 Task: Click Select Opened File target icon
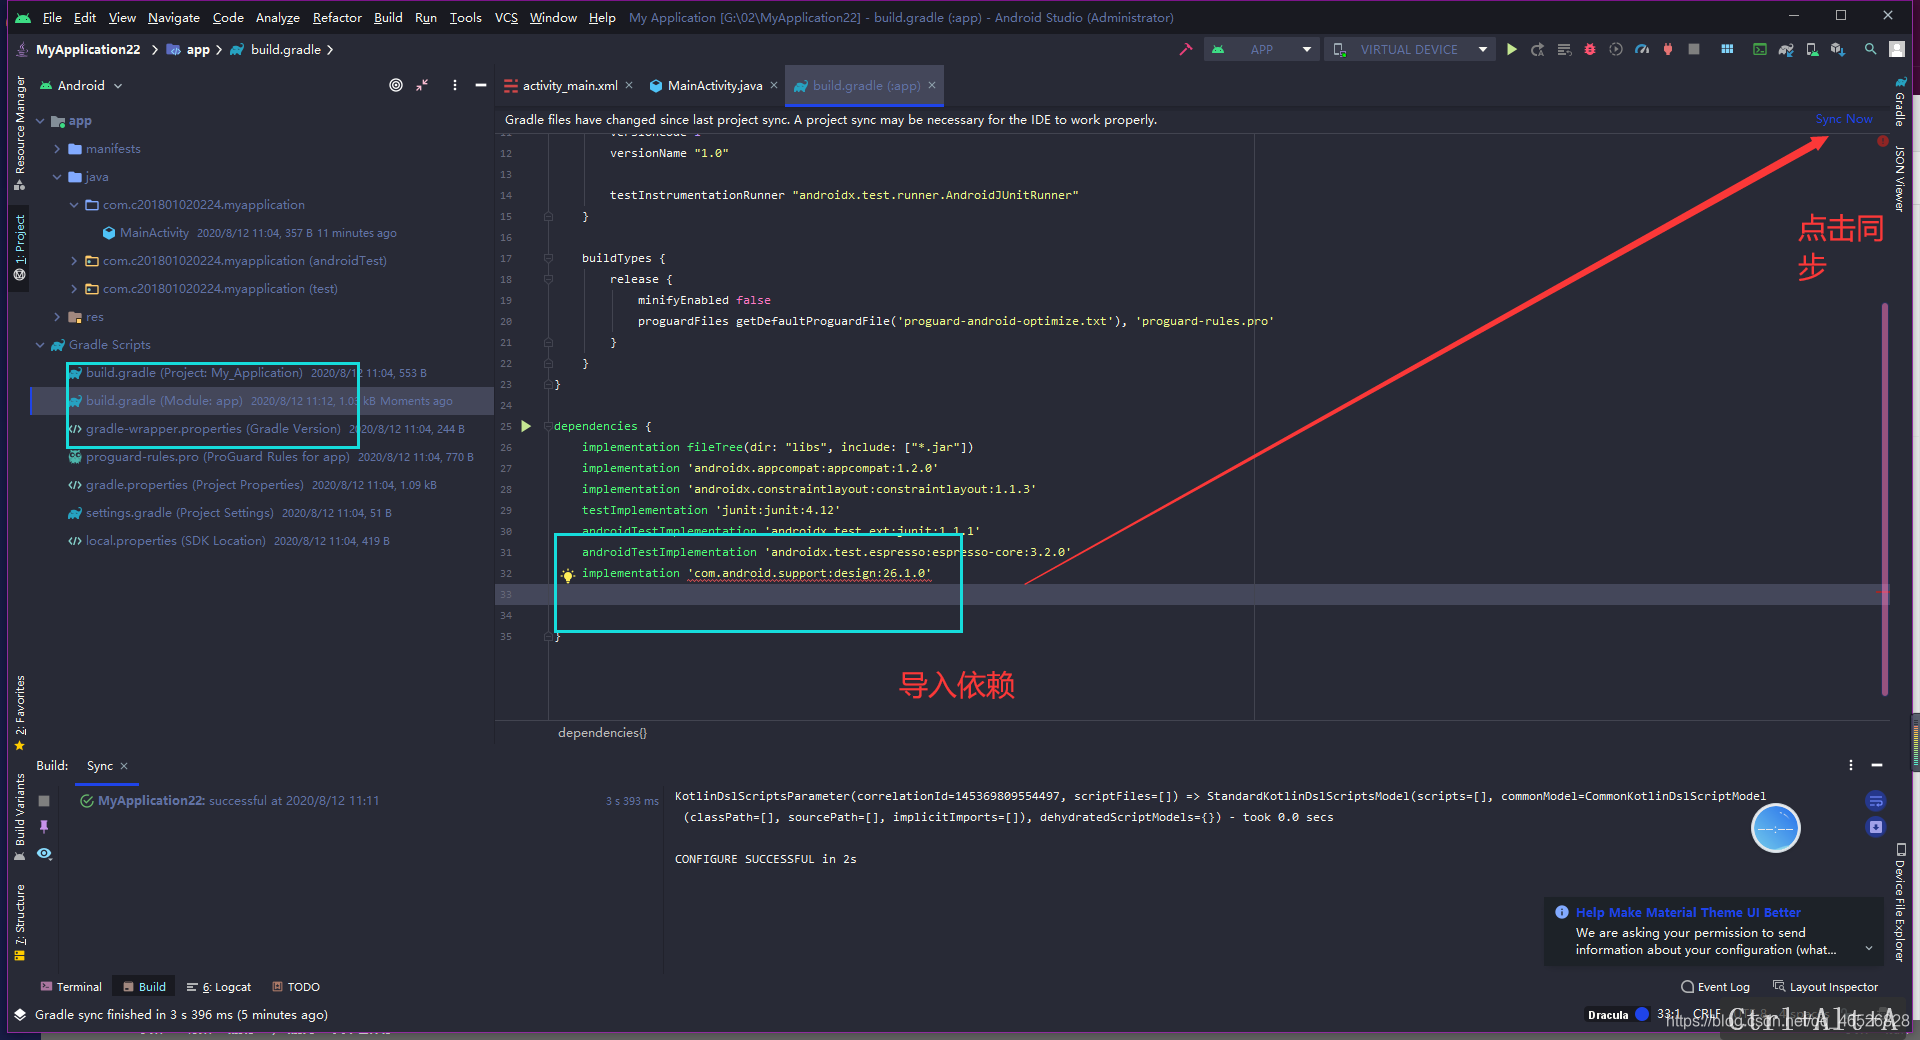396,85
